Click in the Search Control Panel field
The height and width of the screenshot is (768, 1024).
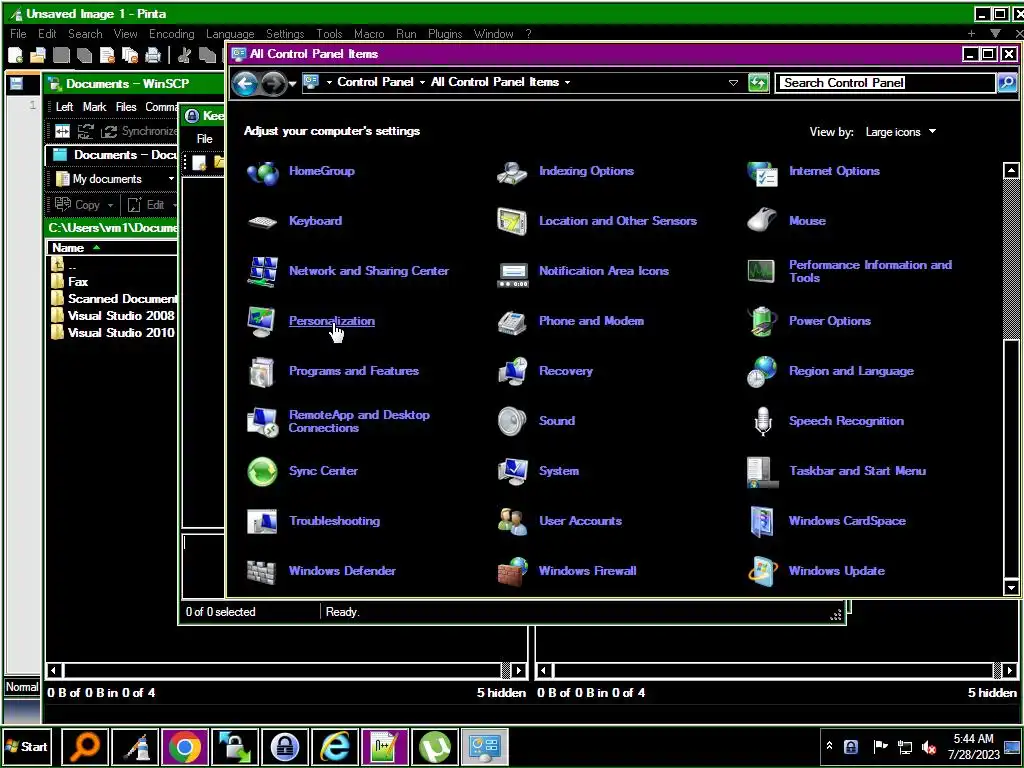tap(885, 83)
